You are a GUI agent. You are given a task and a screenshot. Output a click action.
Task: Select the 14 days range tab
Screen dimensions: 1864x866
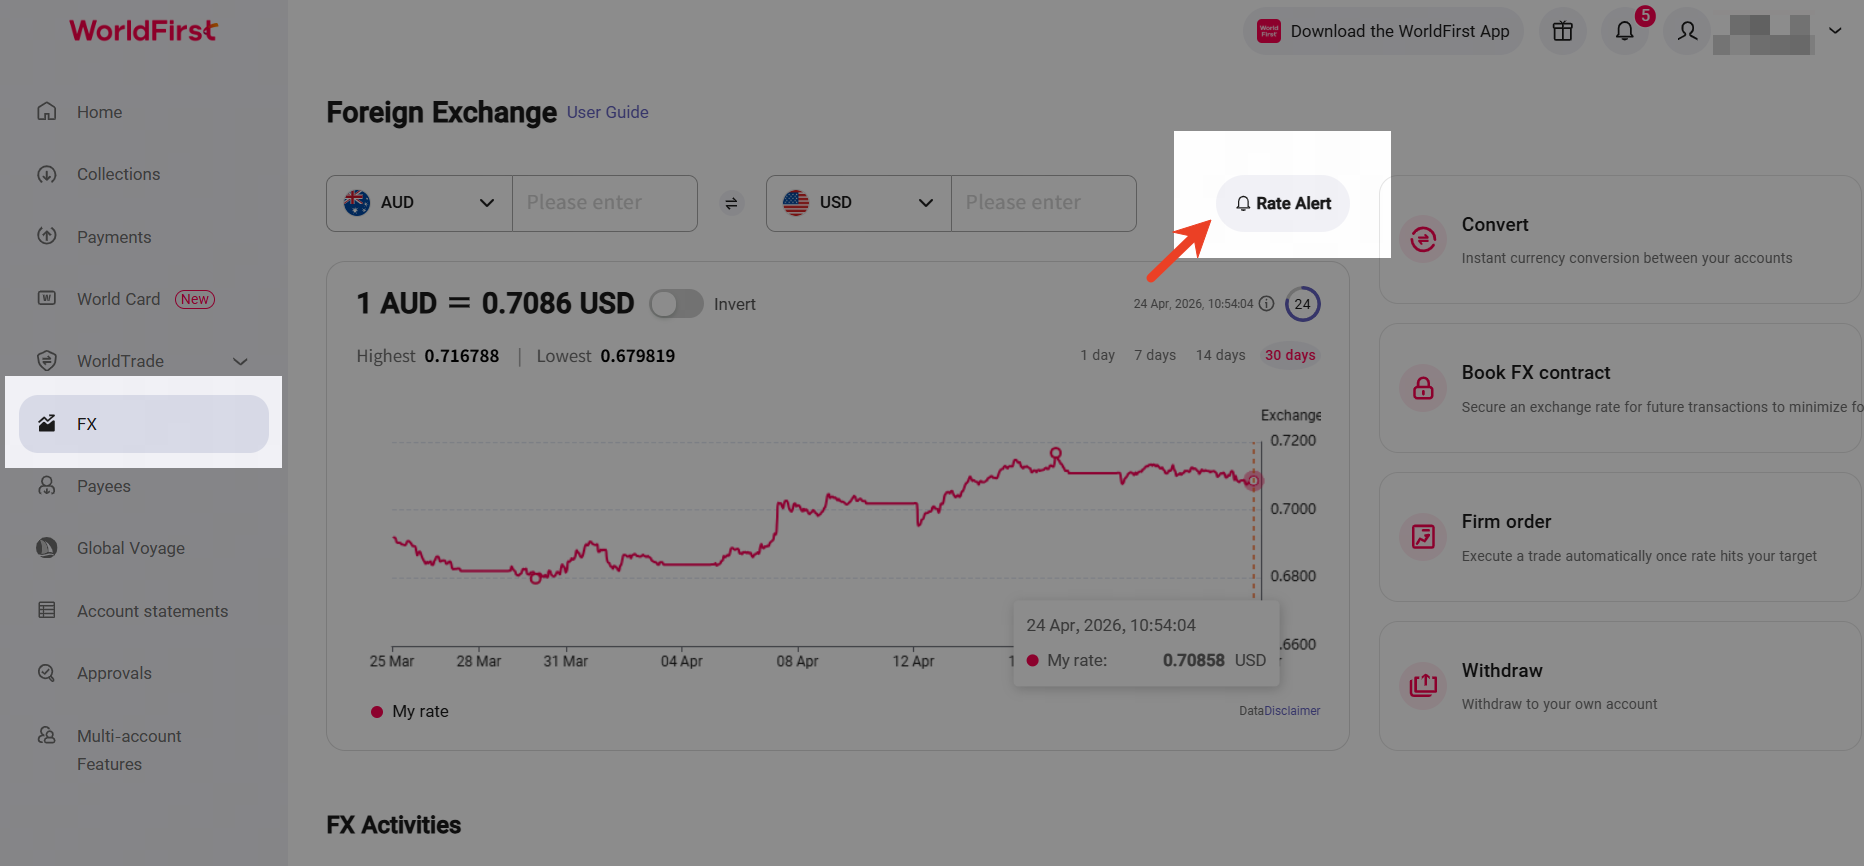[1221, 355]
